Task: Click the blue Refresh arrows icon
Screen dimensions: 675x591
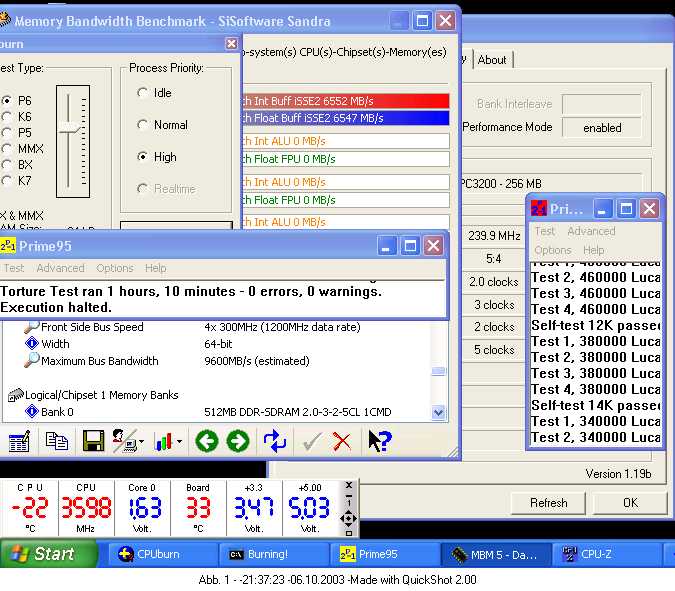Action: coord(275,441)
